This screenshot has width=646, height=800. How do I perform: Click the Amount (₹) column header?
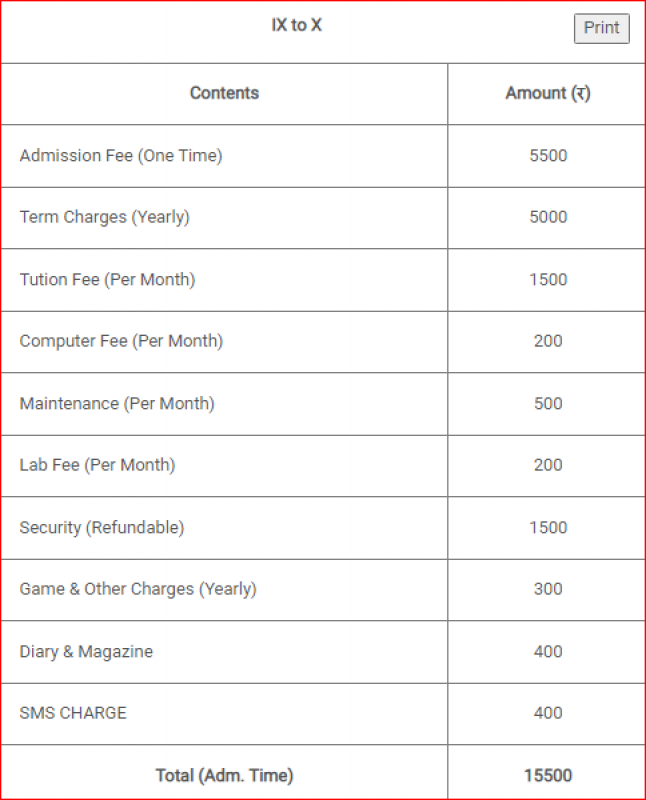tap(547, 93)
